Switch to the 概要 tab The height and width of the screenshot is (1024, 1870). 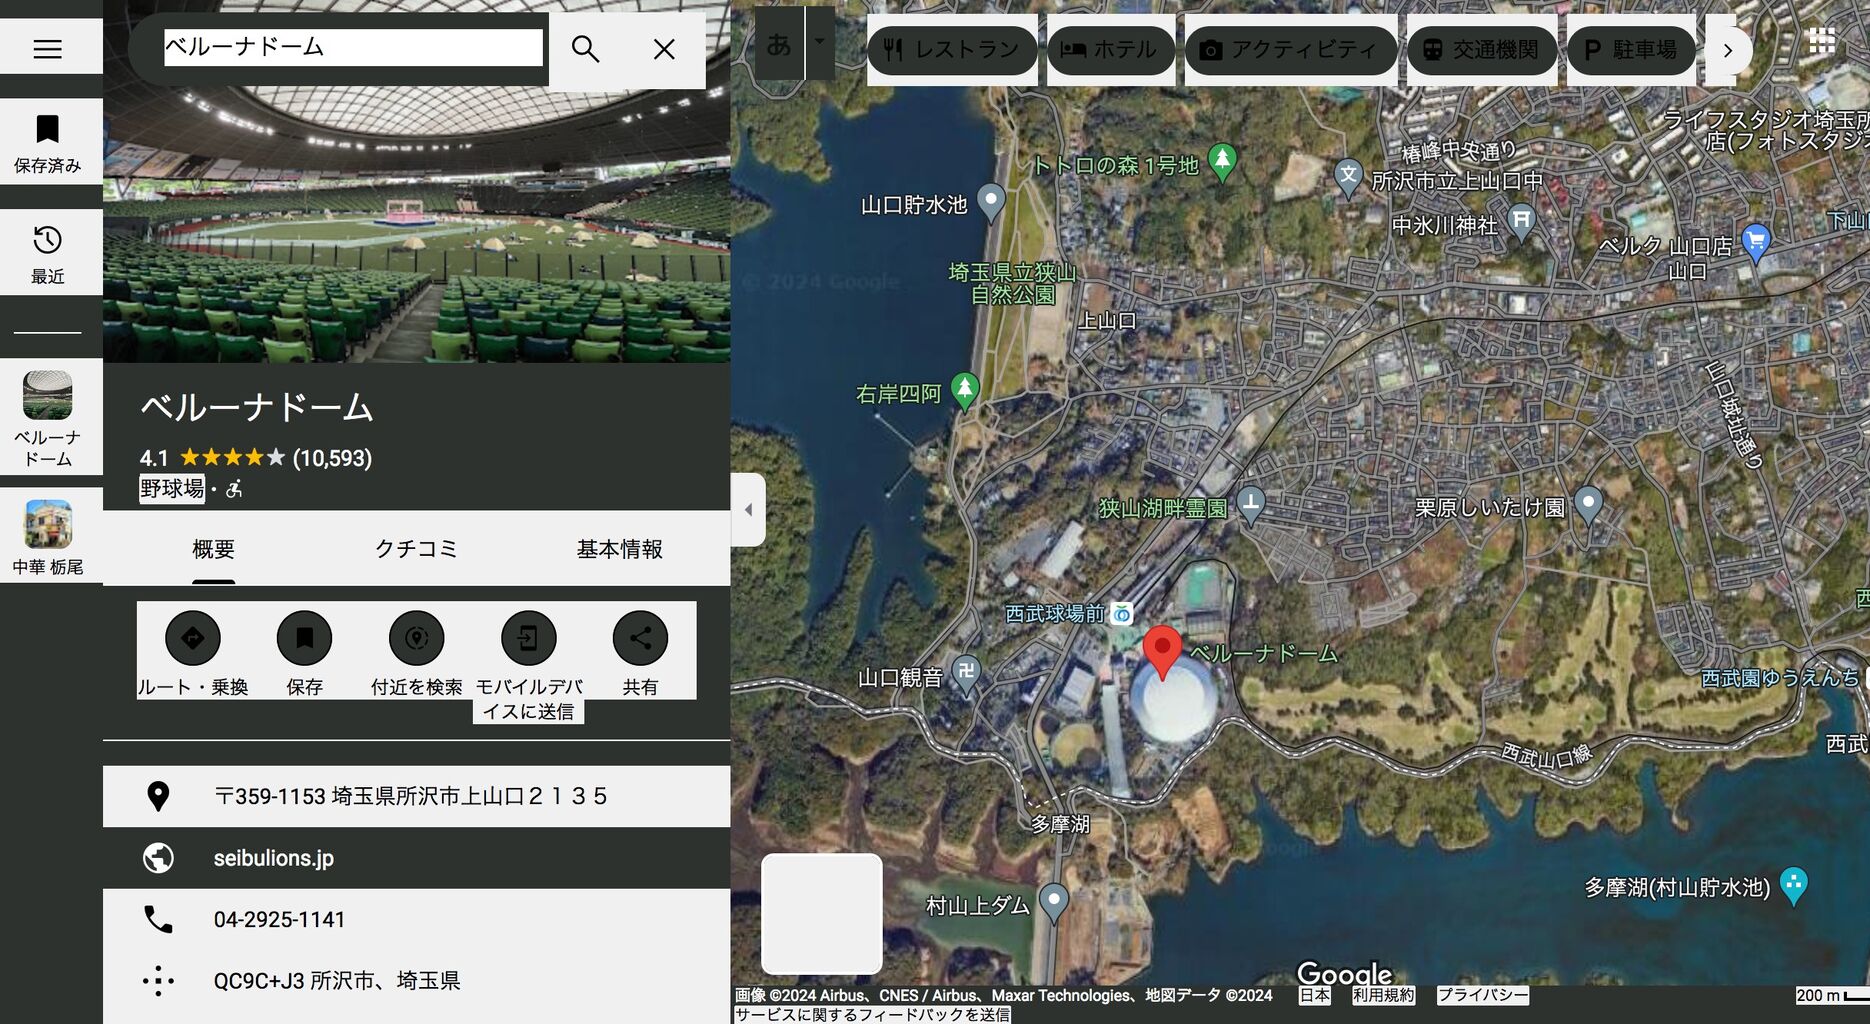tap(214, 549)
